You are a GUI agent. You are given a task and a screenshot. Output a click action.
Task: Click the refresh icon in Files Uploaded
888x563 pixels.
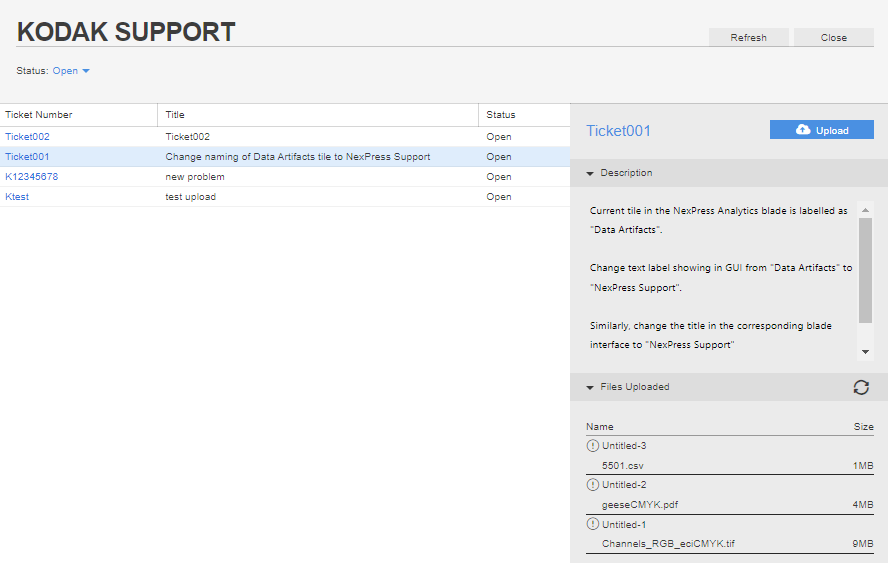861,387
